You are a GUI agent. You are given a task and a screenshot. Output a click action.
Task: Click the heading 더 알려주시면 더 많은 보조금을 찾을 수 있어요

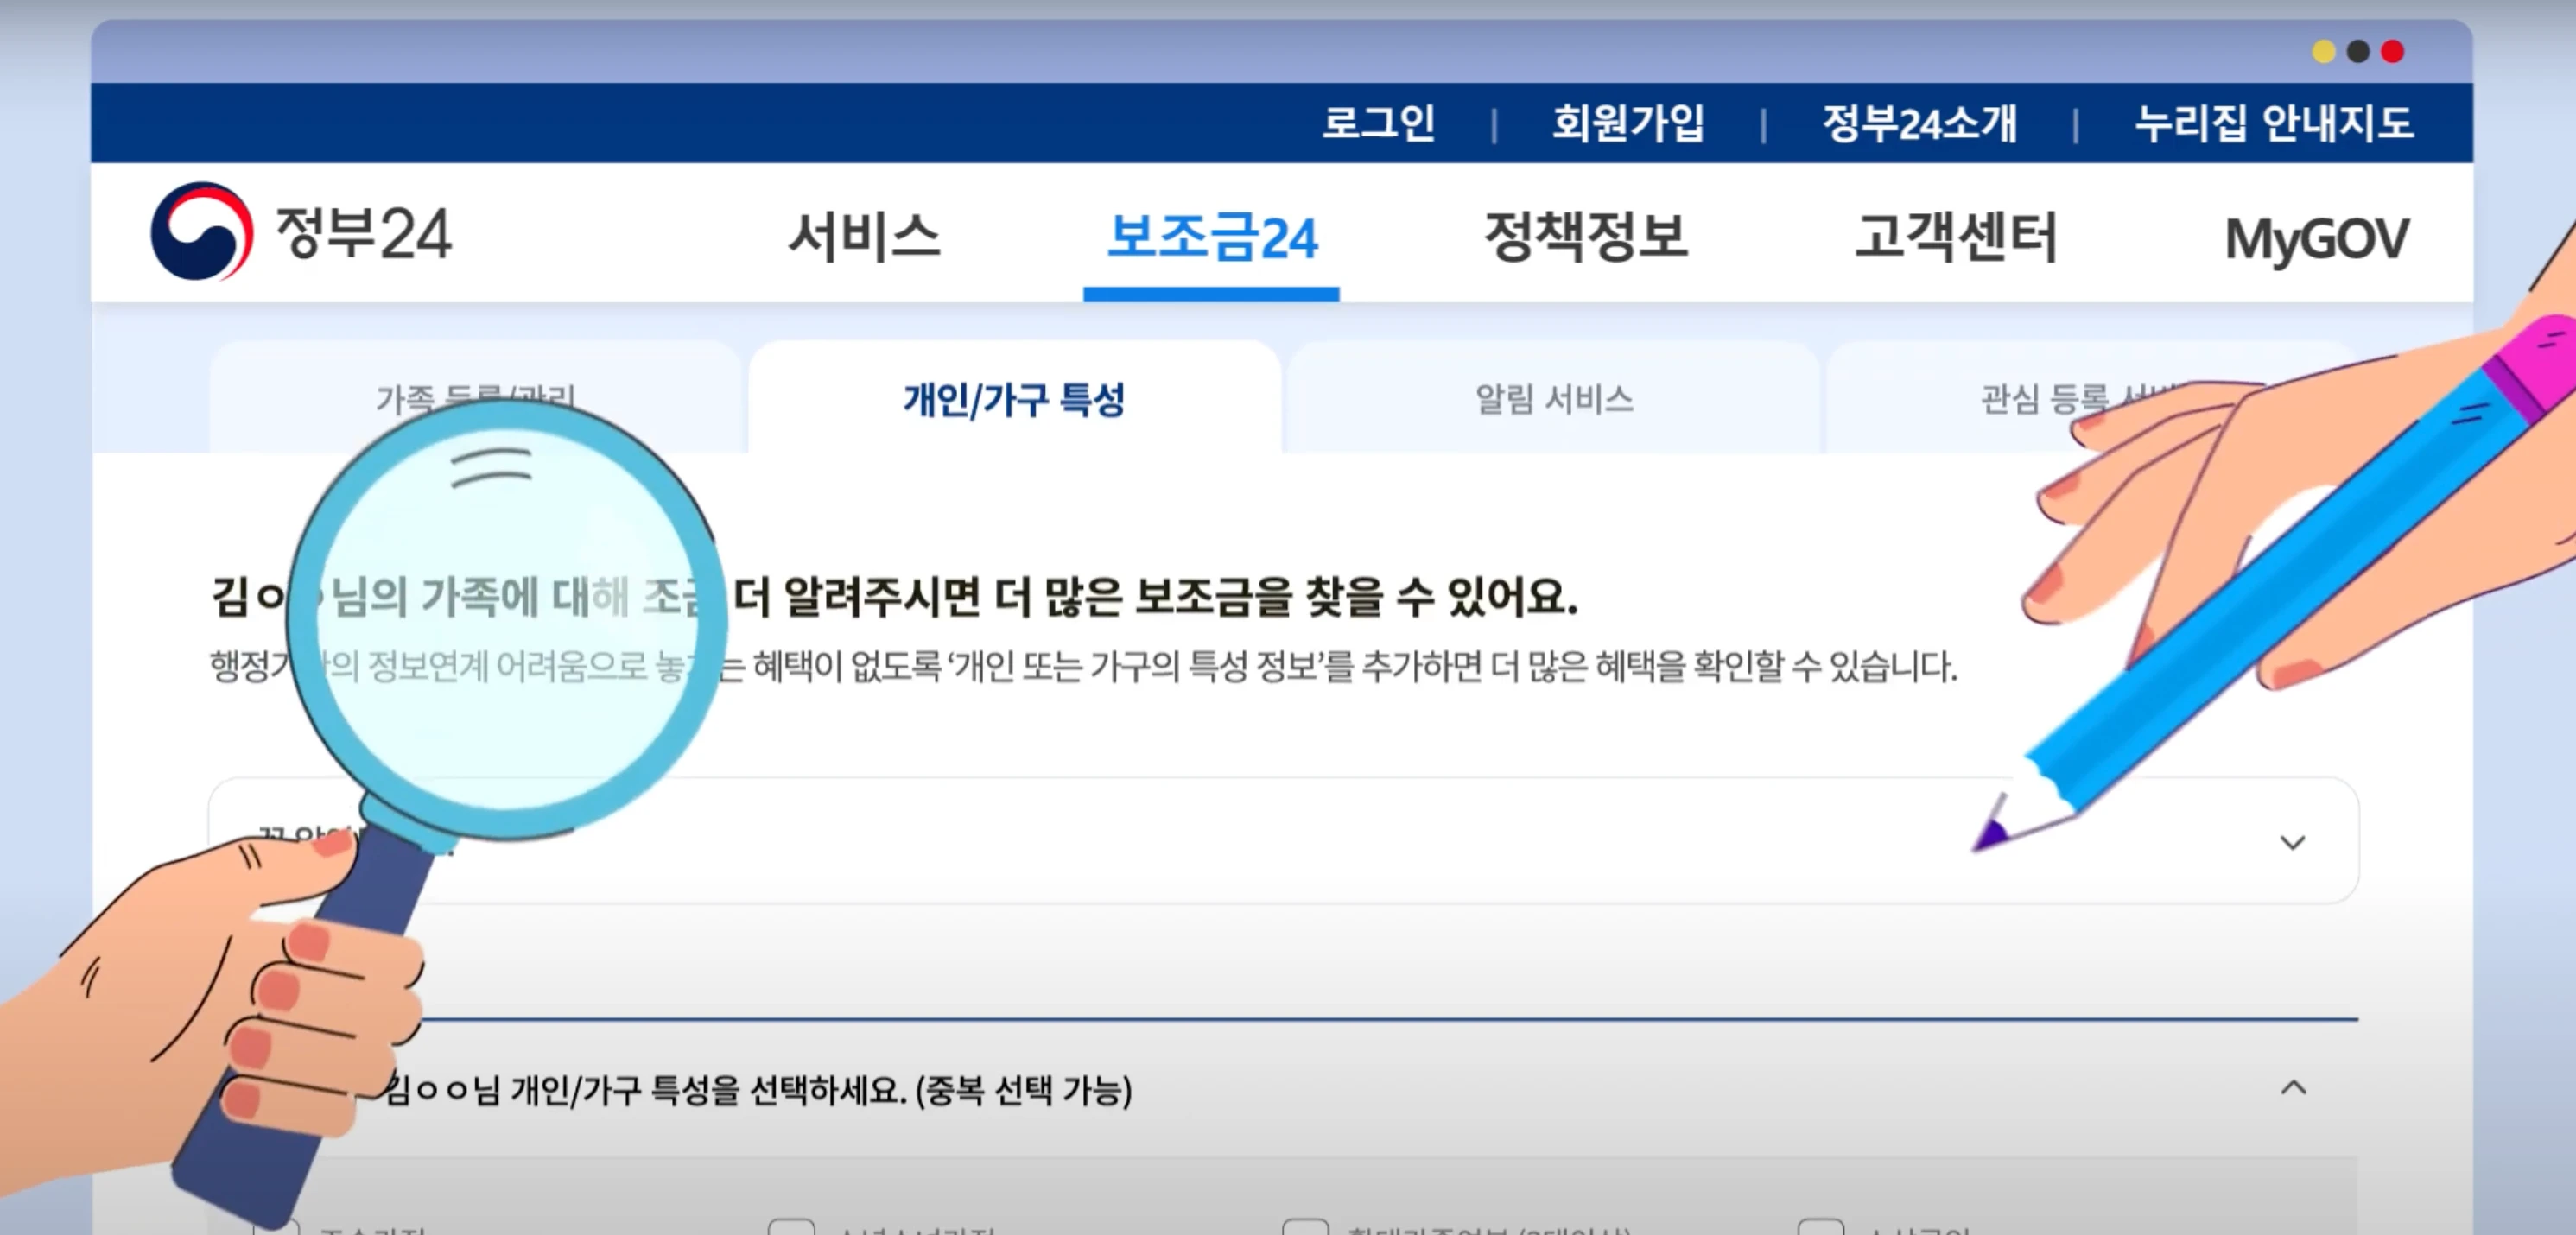tap(1155, 596)
